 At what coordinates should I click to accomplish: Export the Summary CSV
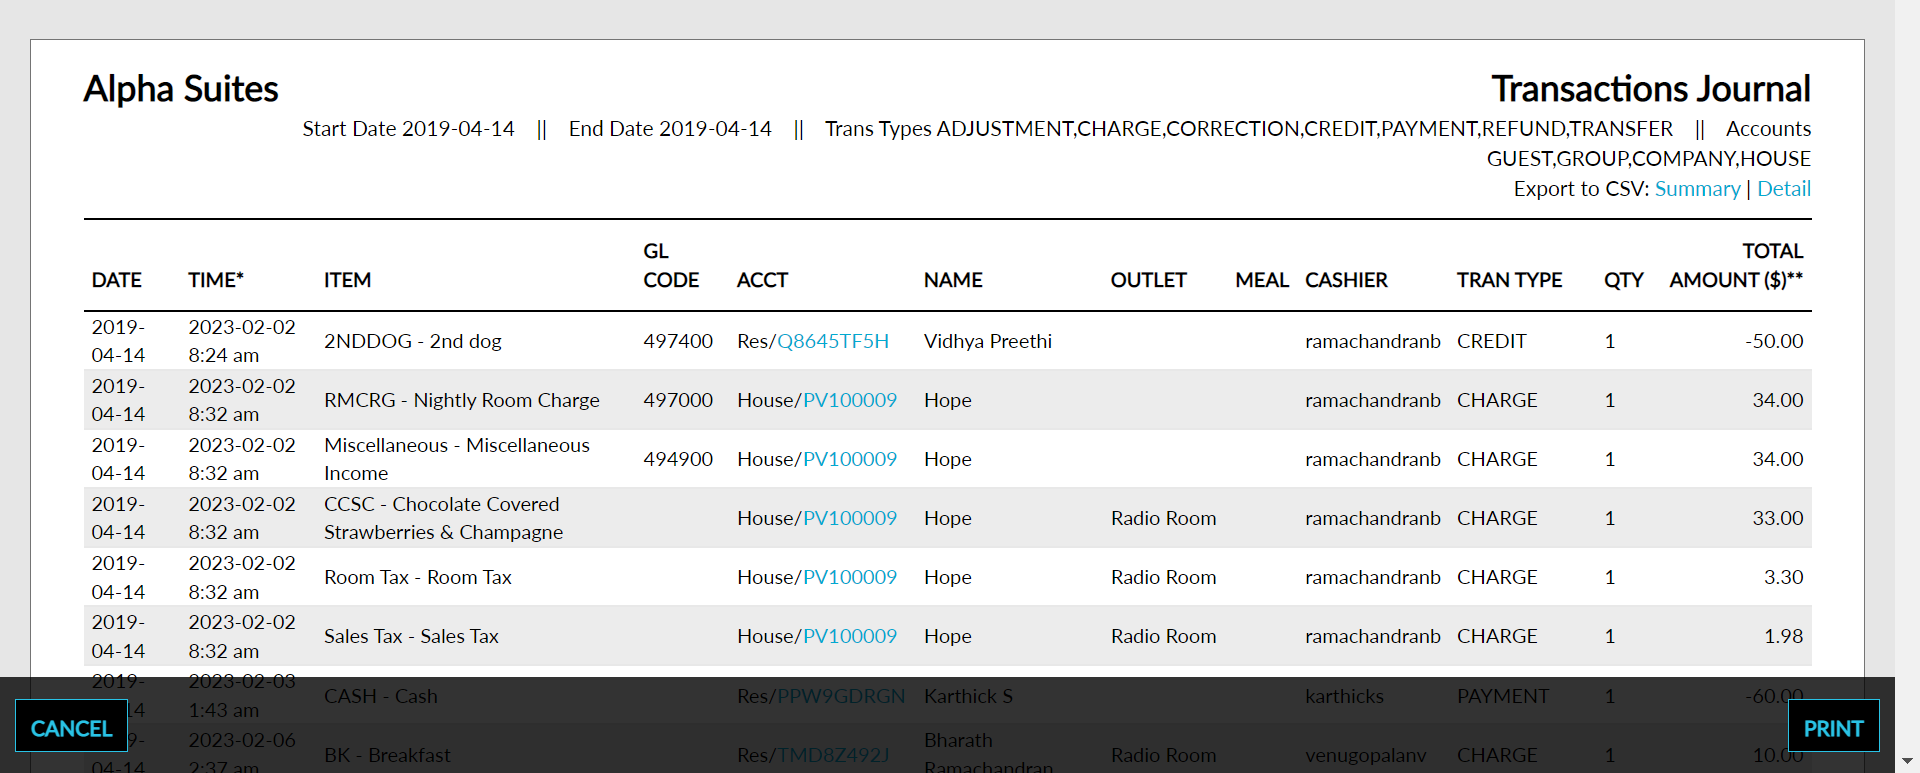tap(1697, 188)
